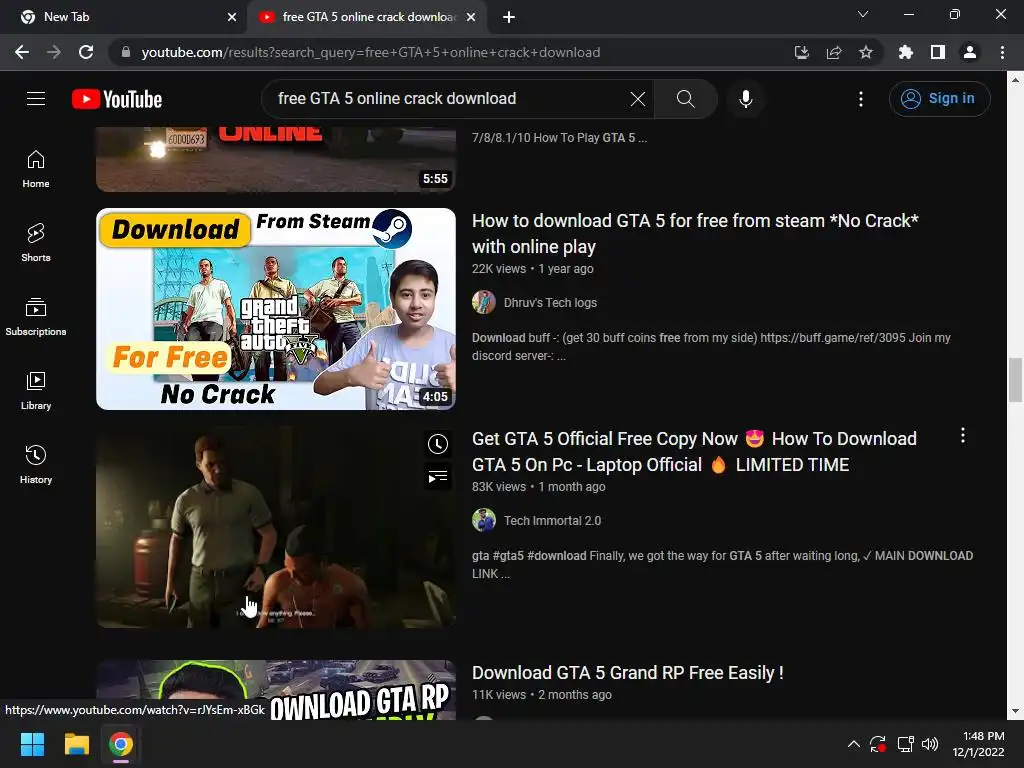1024x768 pixels.
Task: Click the install app icon in address bar
Action: tap(802, 52)
